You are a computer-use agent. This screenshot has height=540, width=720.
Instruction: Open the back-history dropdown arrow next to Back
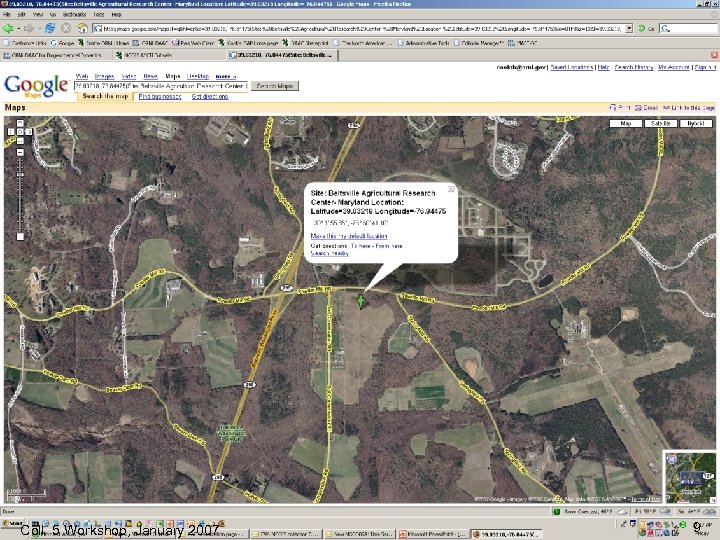coord(17,28)
